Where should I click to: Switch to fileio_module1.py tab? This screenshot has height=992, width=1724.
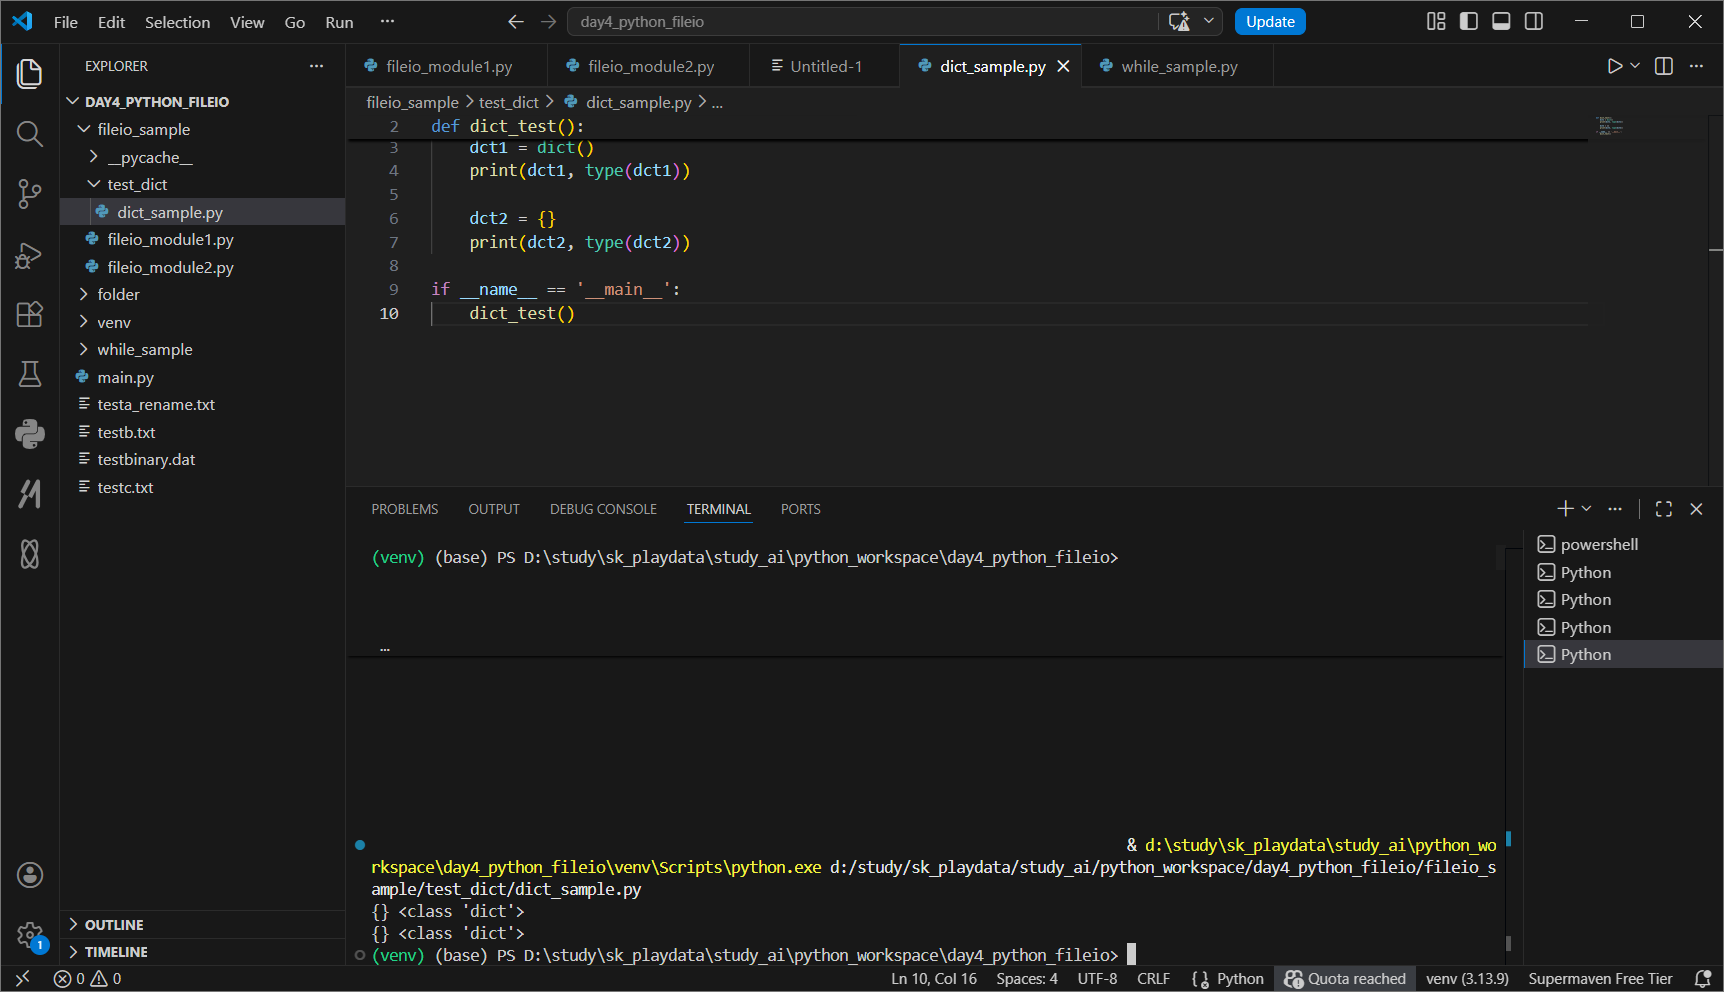(x=447, y=66)
